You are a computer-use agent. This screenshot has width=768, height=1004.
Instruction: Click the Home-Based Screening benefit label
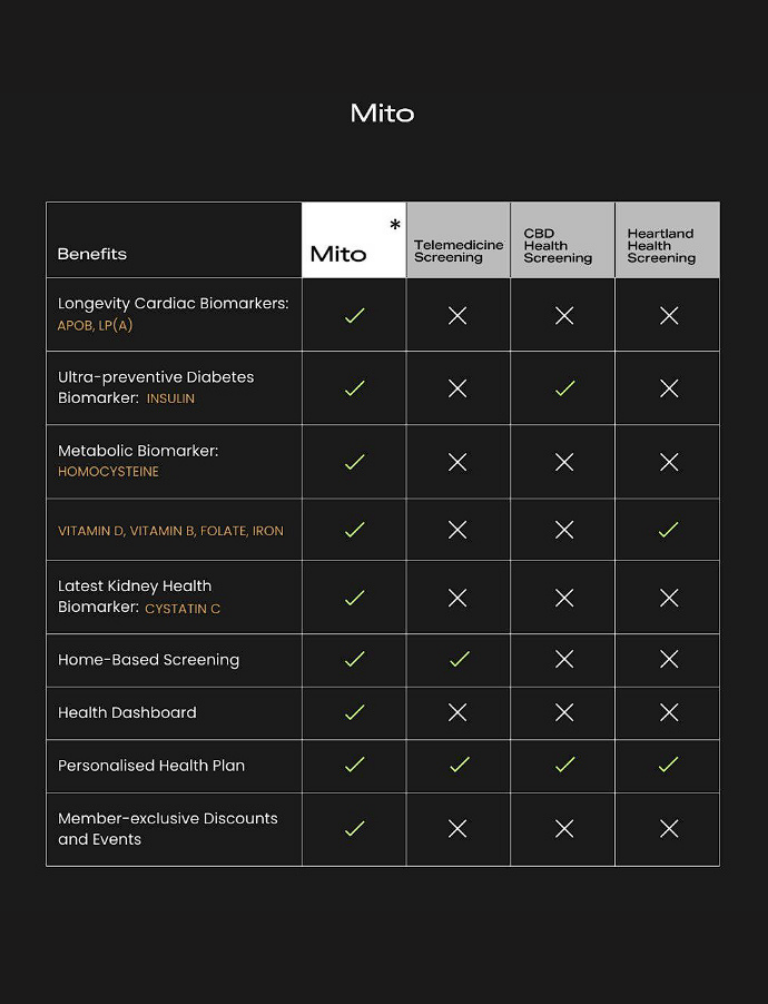click(149, 660)
